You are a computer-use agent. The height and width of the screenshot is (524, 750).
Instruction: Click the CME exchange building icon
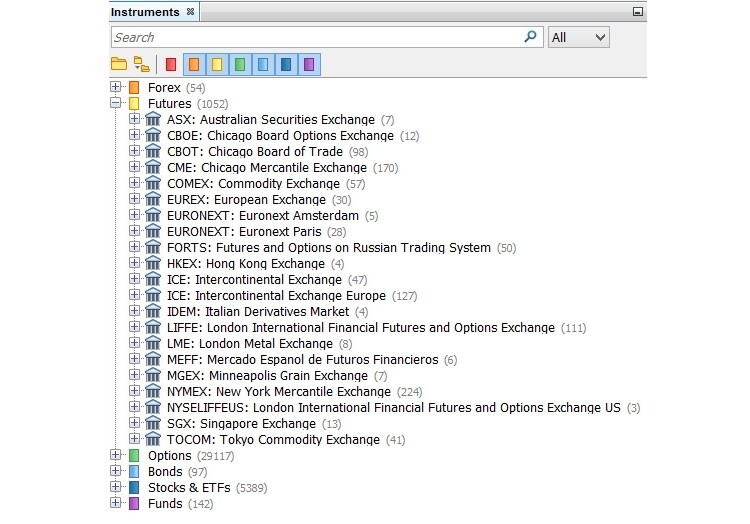coord(153,167)
